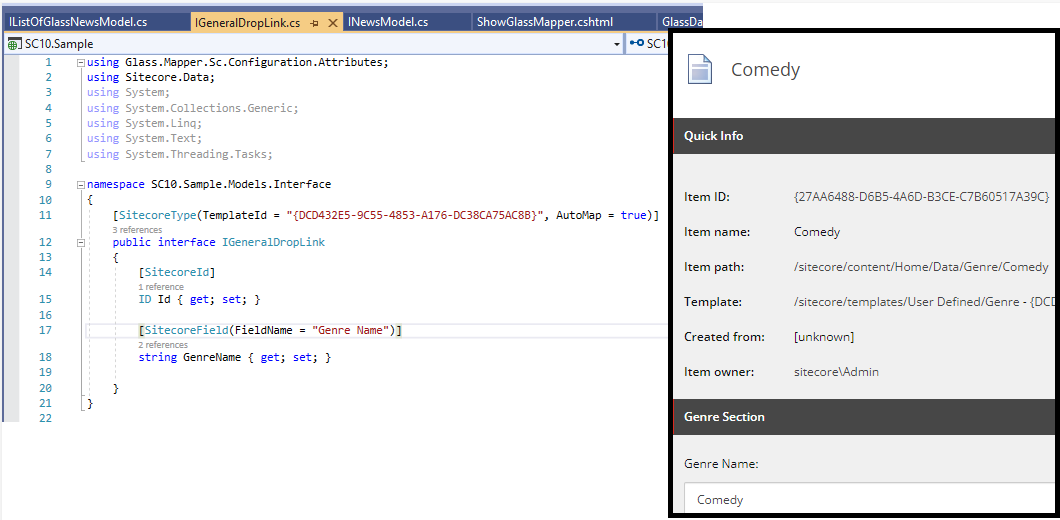Click the [unknown] Created from value
The width and height of the screenshot is (1060, 520).
coord(824,337)
